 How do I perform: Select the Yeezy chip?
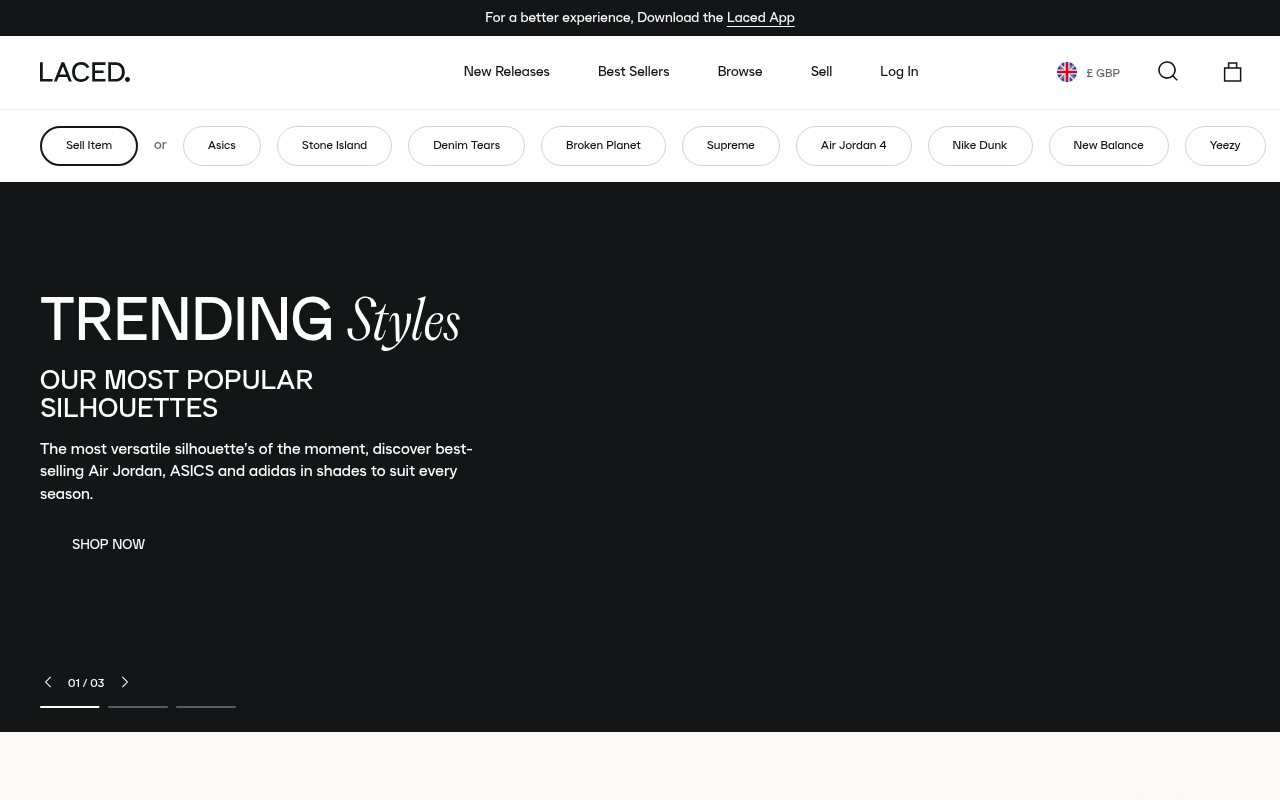pyautogui.click(x=1225, y=146)
